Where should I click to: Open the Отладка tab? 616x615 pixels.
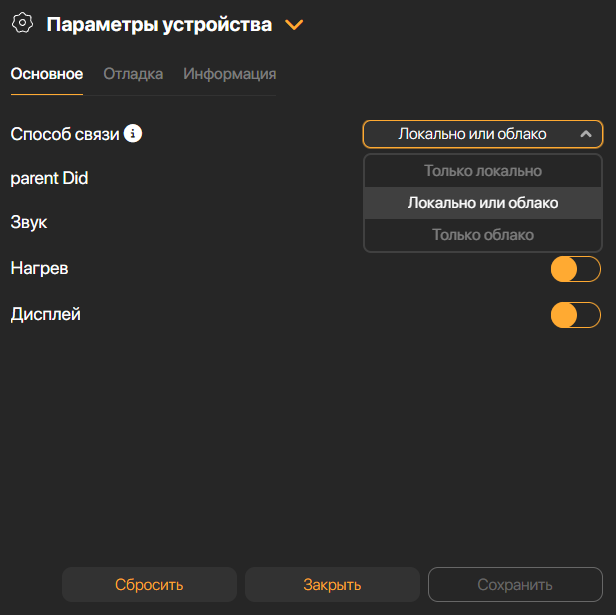click(x=133, y=74)
